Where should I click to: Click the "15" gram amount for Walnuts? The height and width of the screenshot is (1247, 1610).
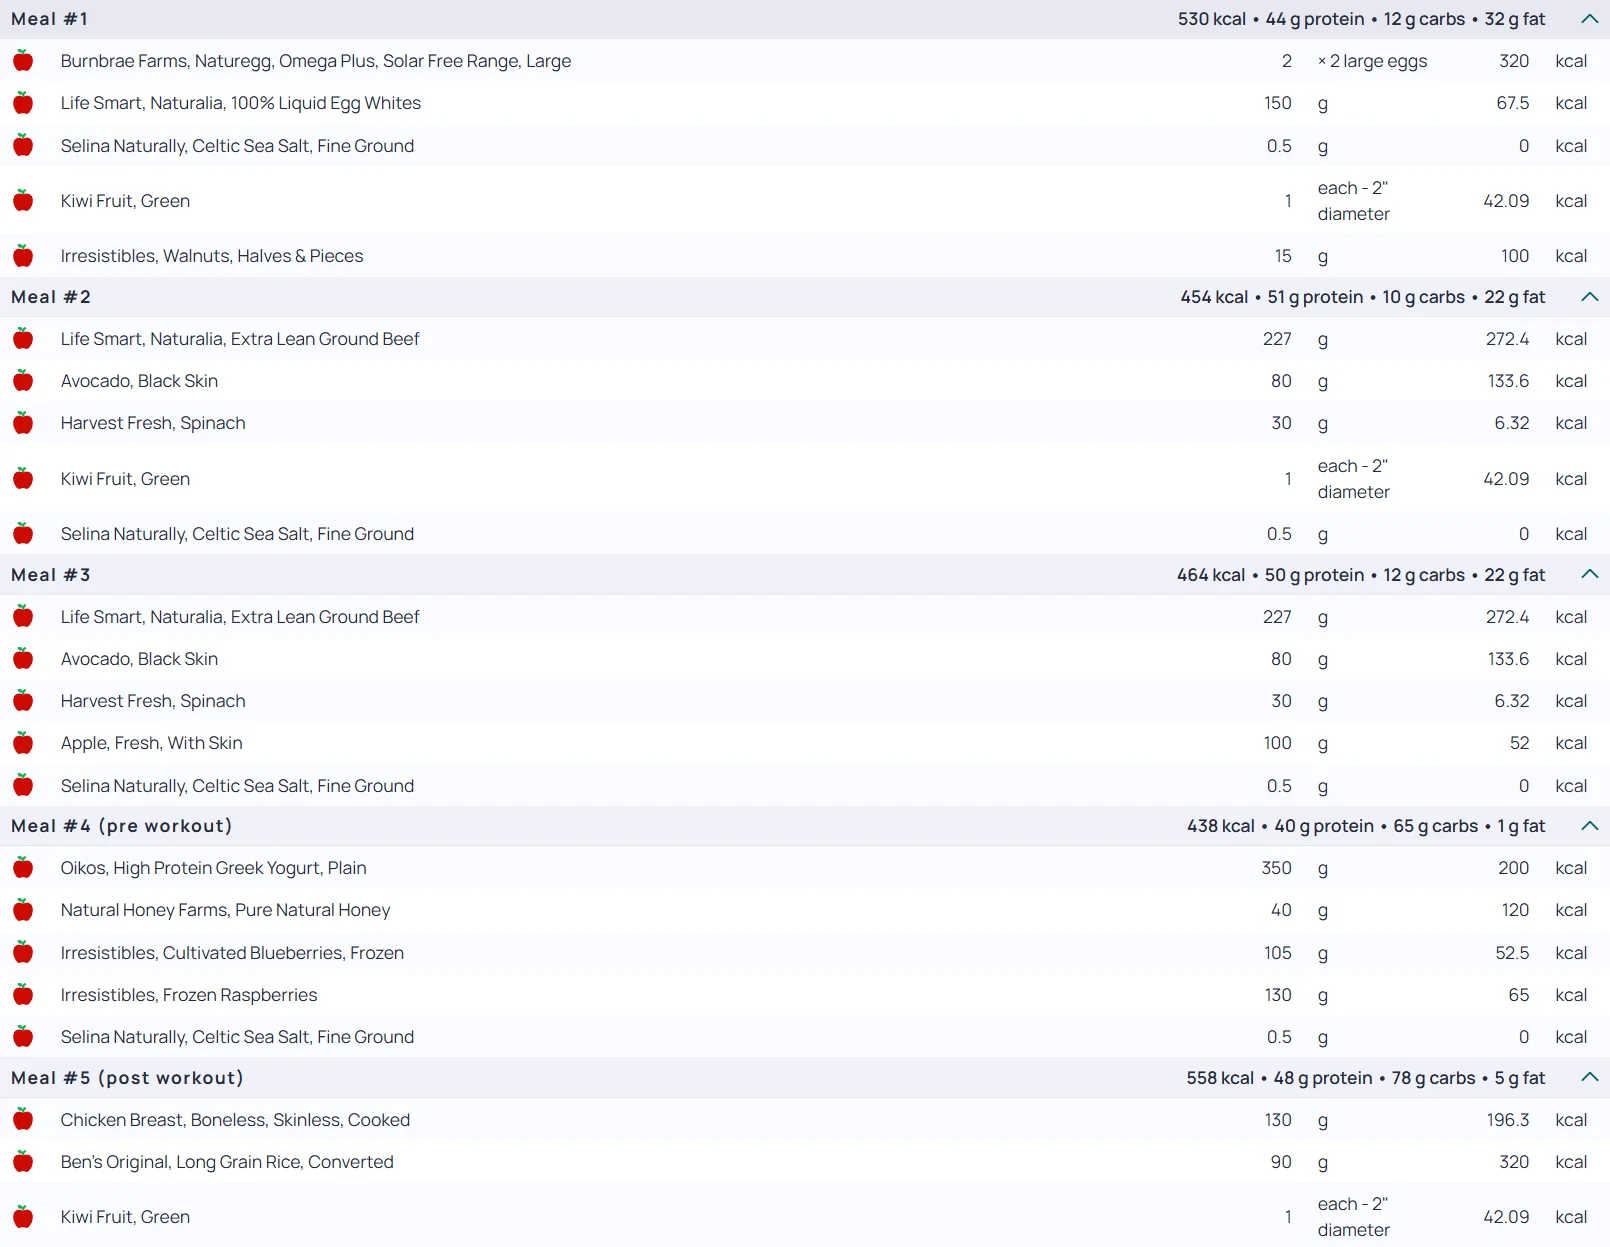click(1283, 256)
